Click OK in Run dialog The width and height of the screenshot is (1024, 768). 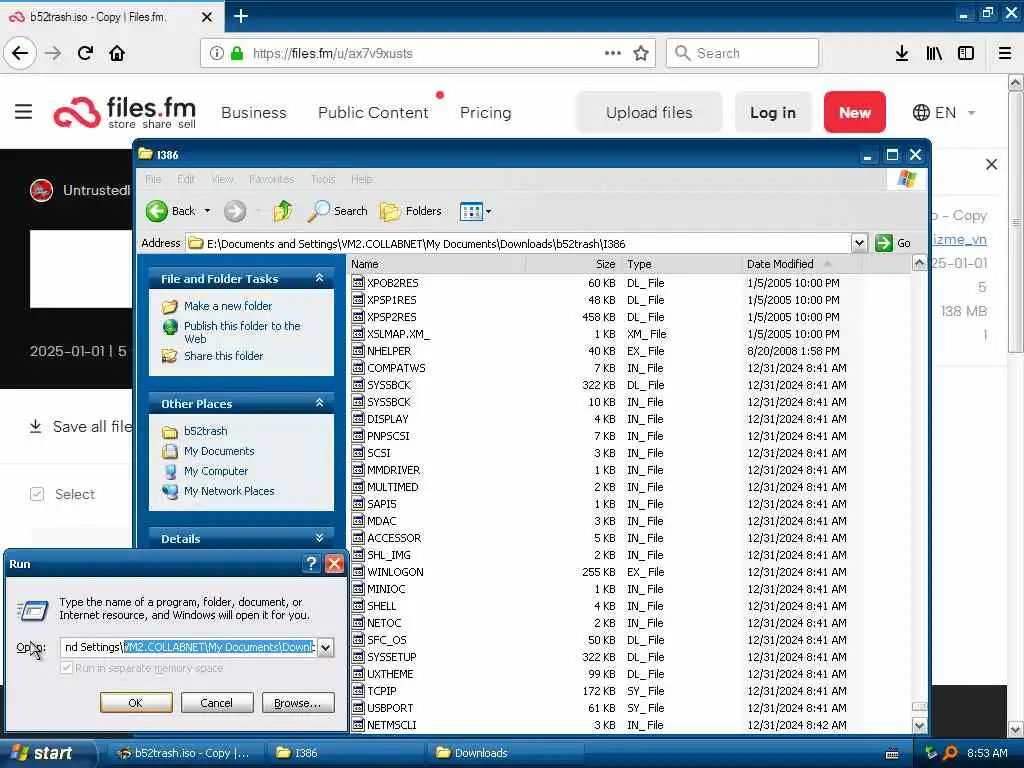click(136, 703)
